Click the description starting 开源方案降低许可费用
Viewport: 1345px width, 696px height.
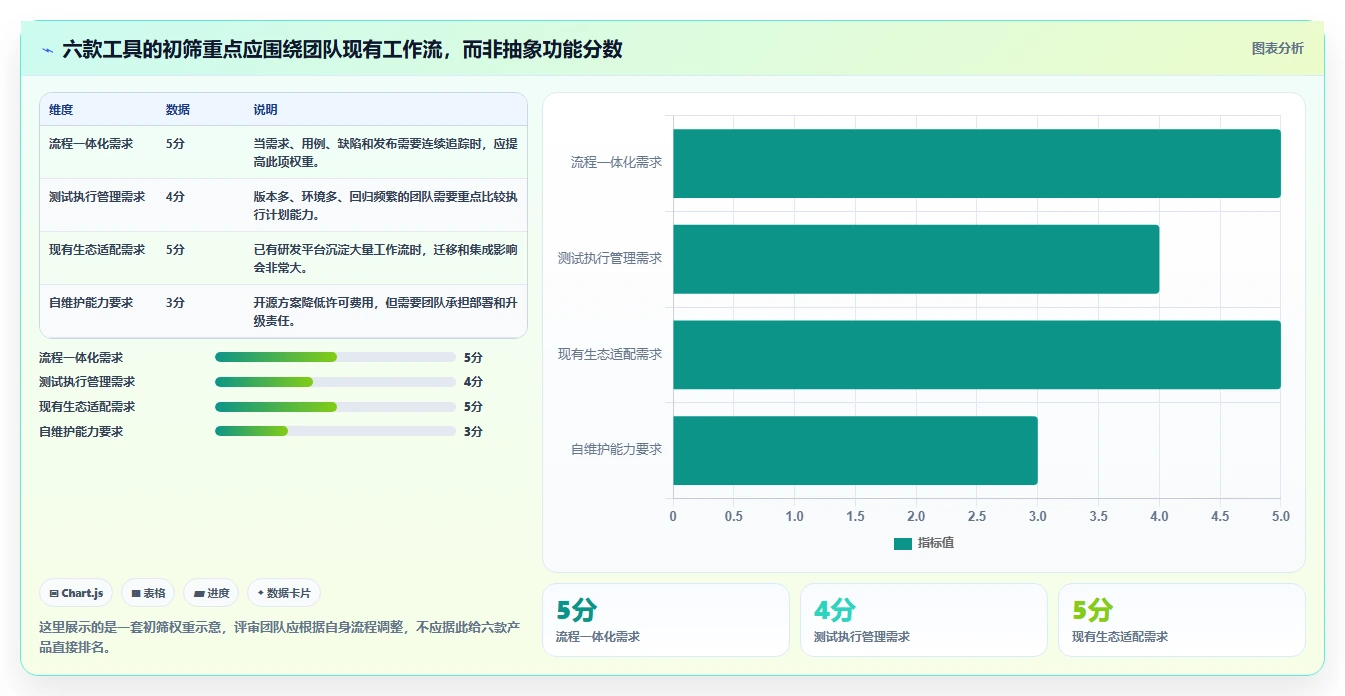385,312
